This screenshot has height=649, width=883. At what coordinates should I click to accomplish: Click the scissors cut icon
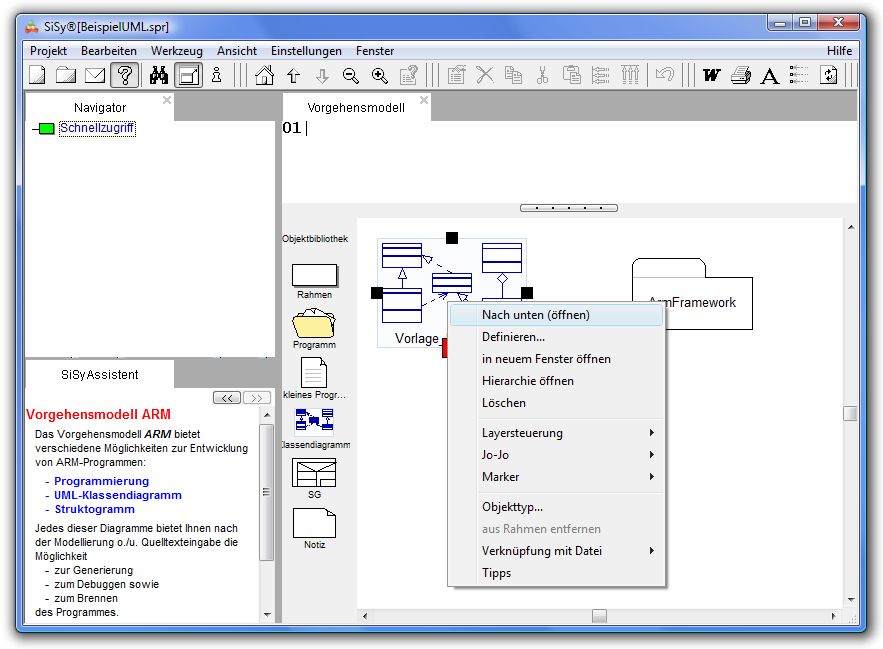[542, 75]
